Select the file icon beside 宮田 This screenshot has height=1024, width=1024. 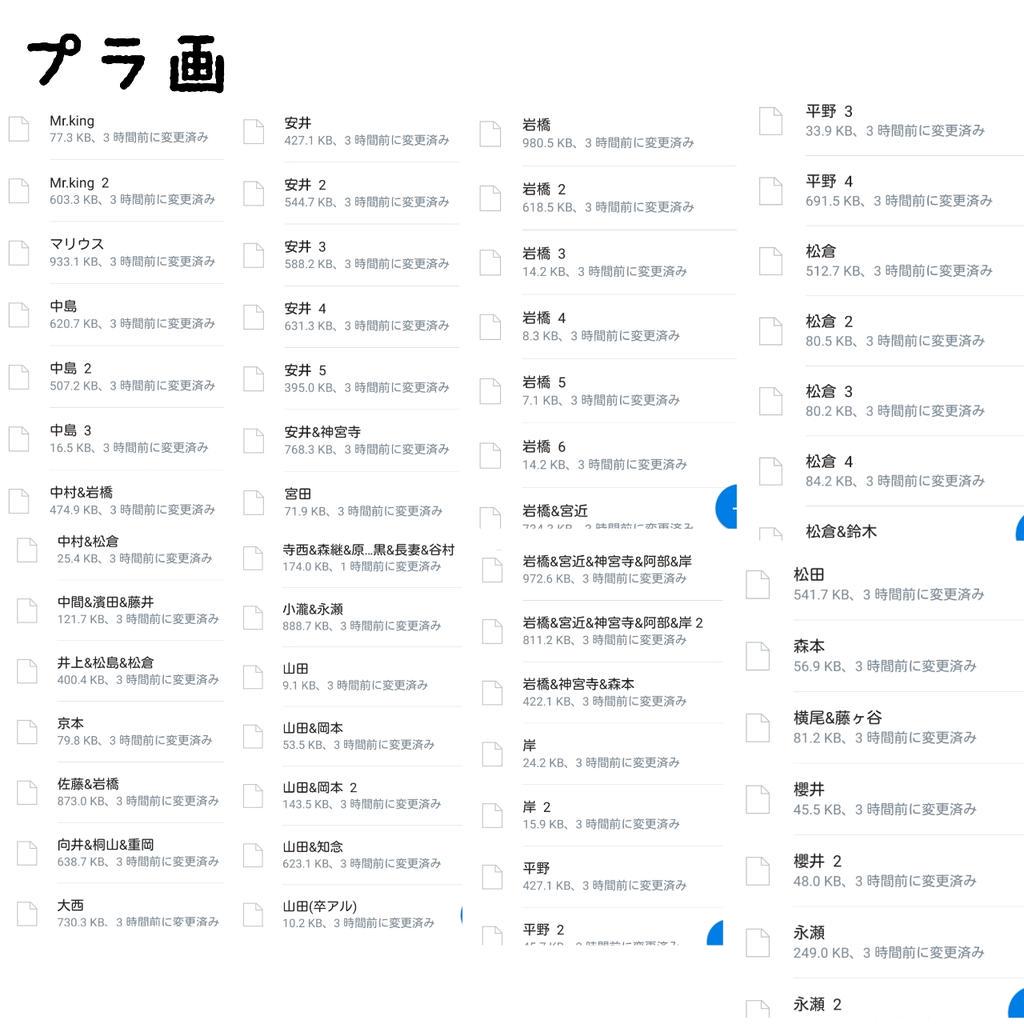253,502
